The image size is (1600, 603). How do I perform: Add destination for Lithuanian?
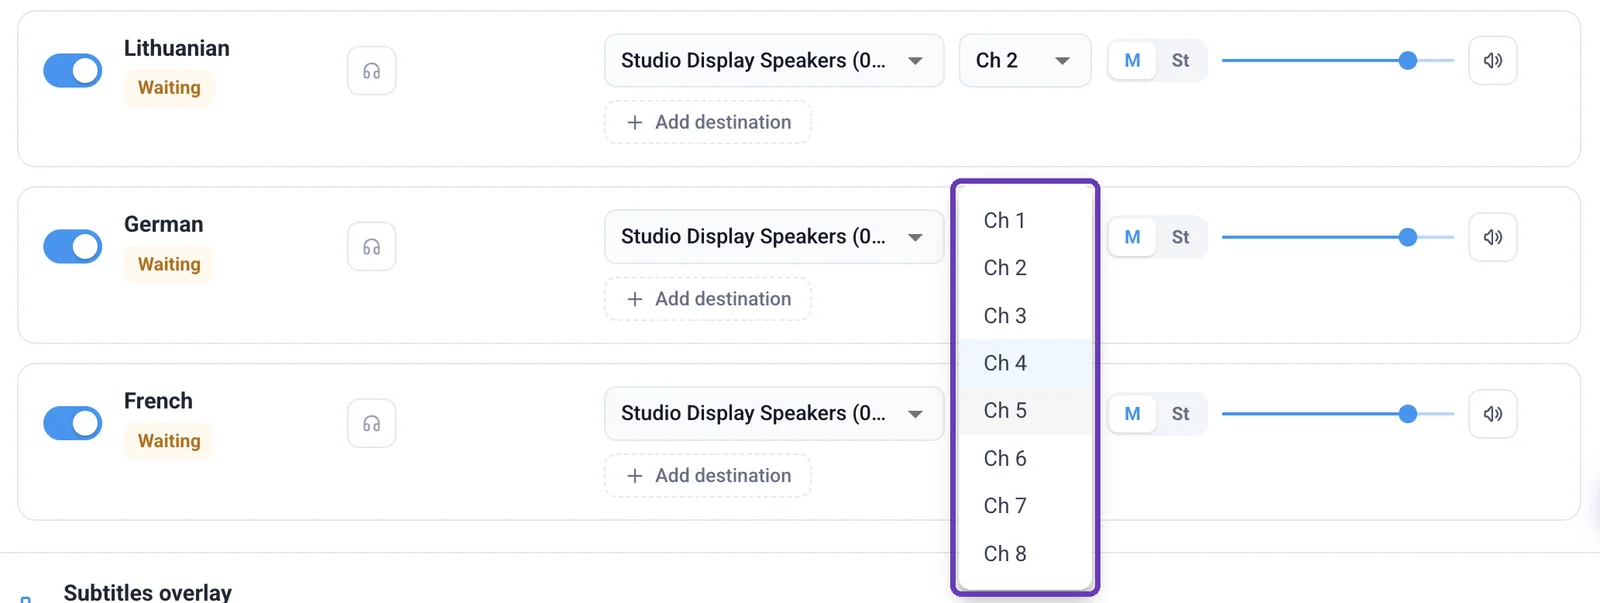(708, 122)
